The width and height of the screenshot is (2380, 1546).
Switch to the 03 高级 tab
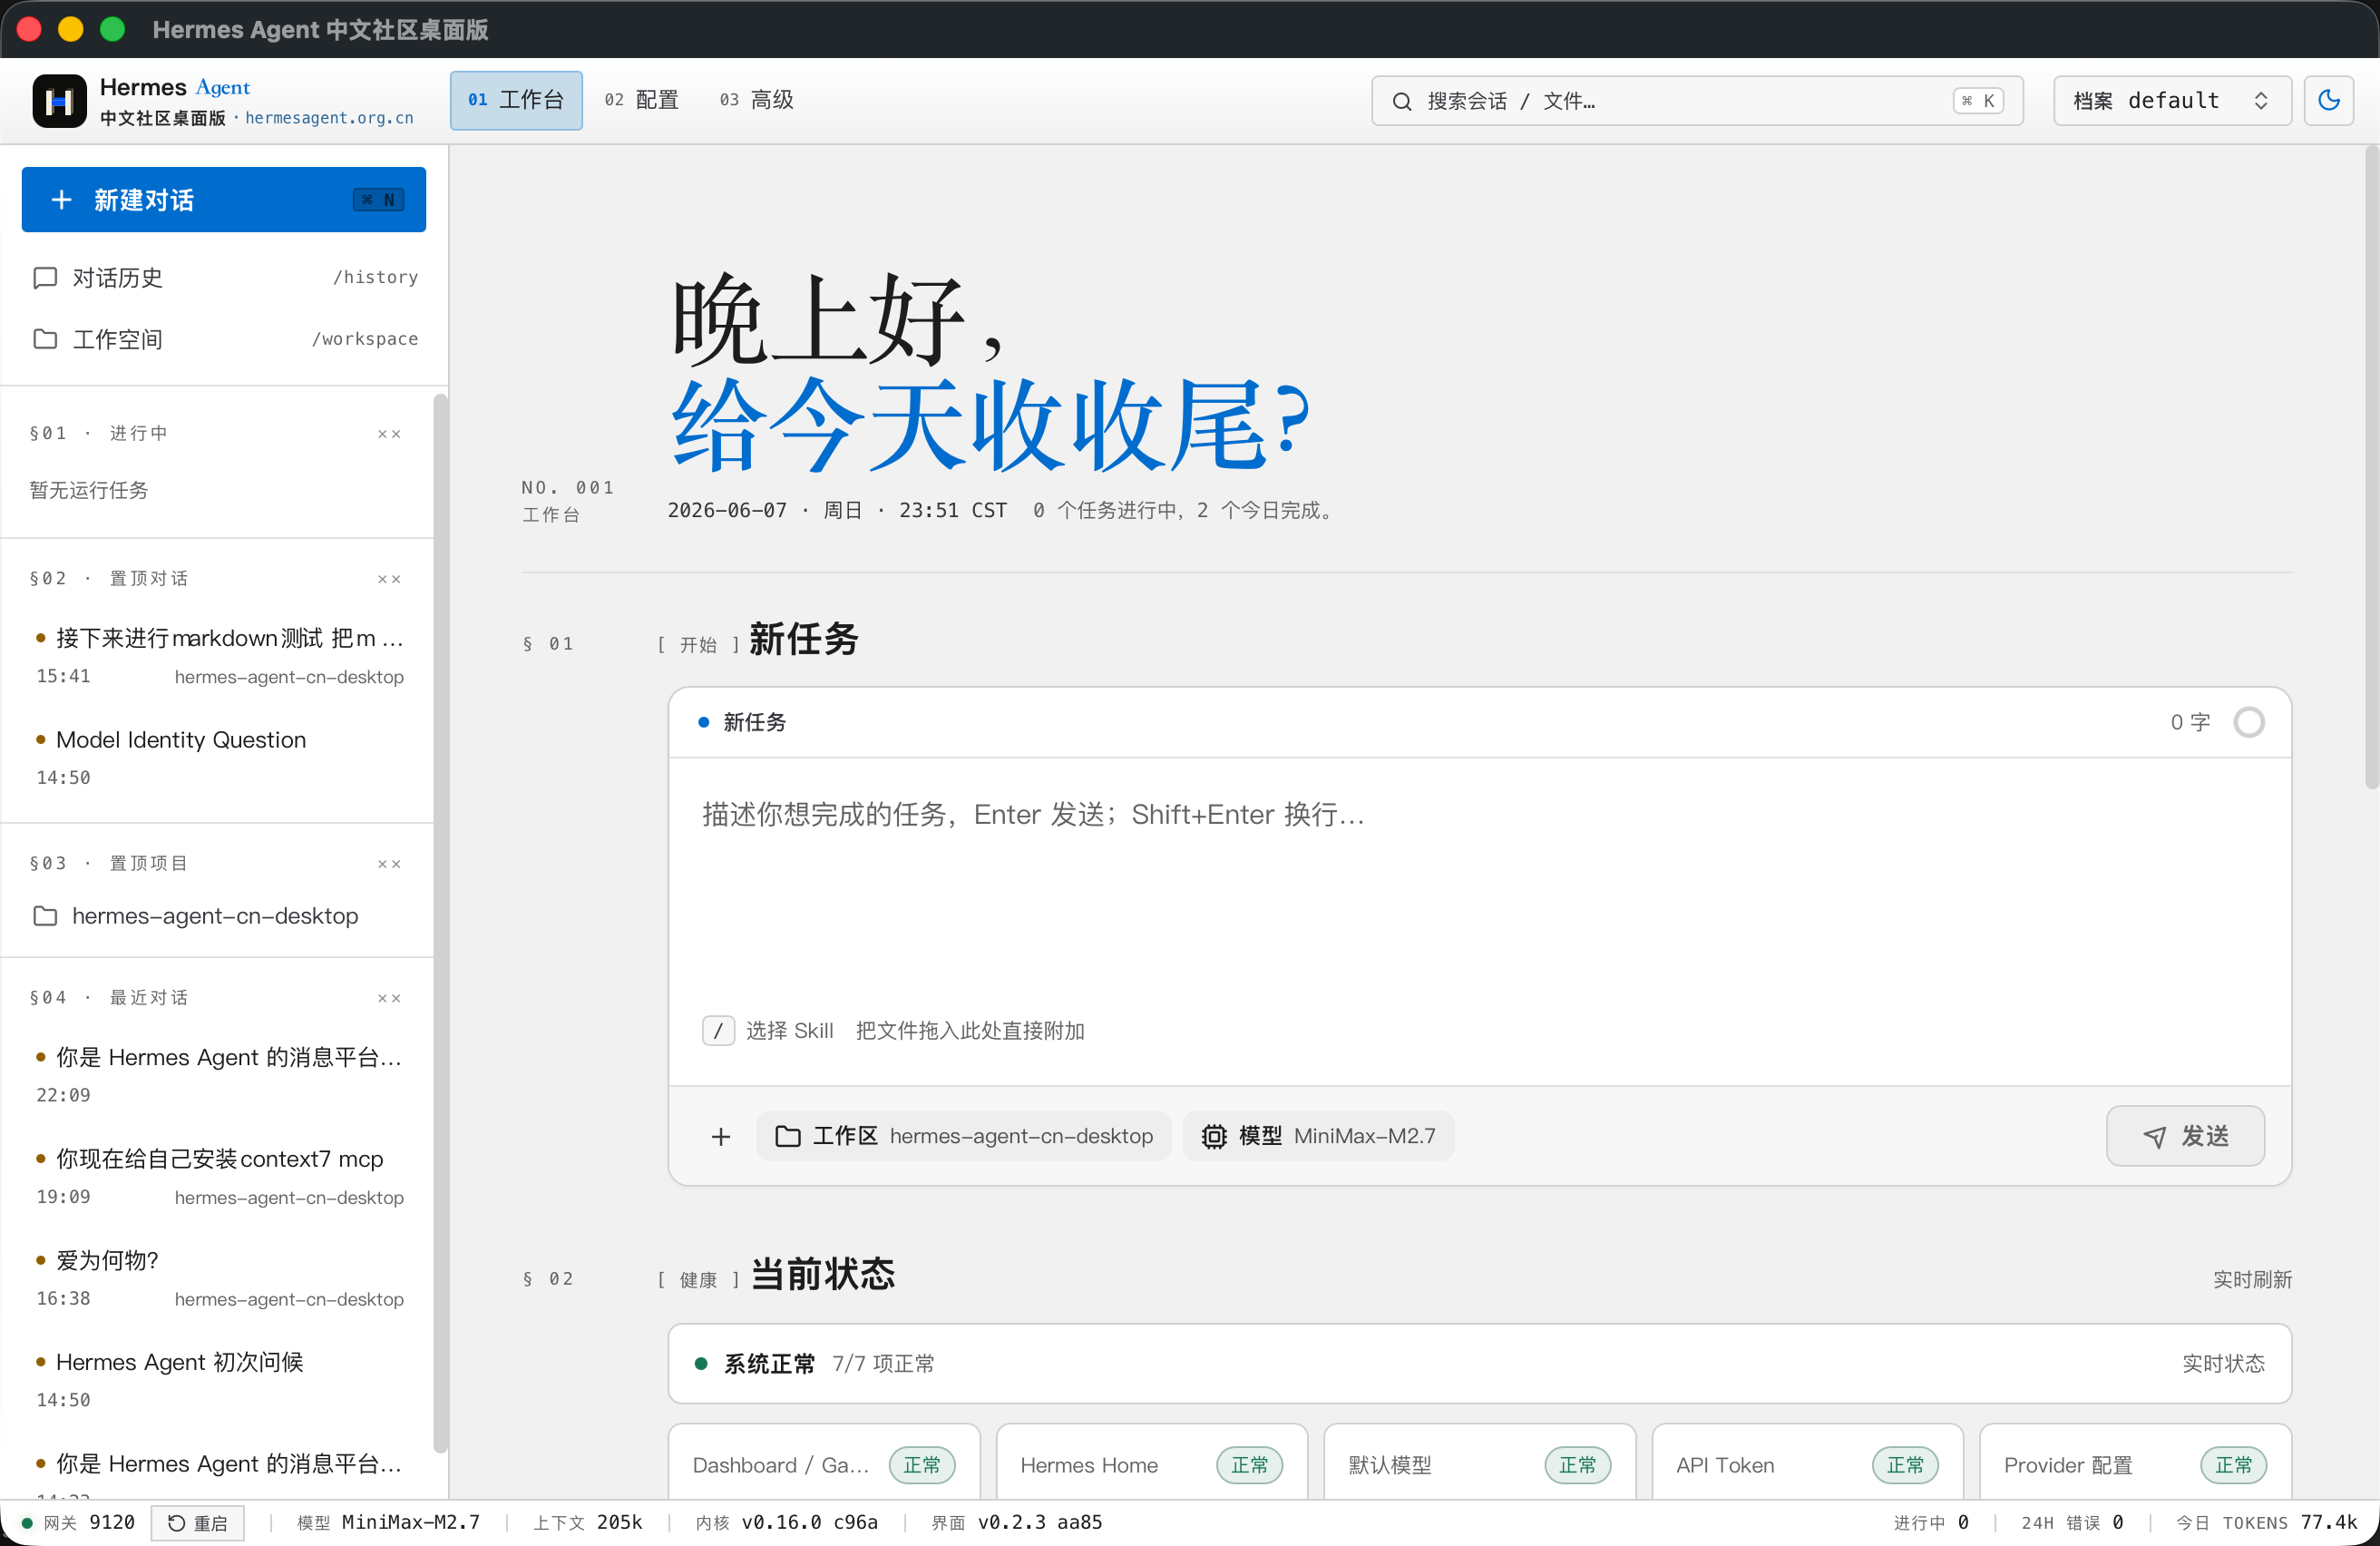[757, 100]
